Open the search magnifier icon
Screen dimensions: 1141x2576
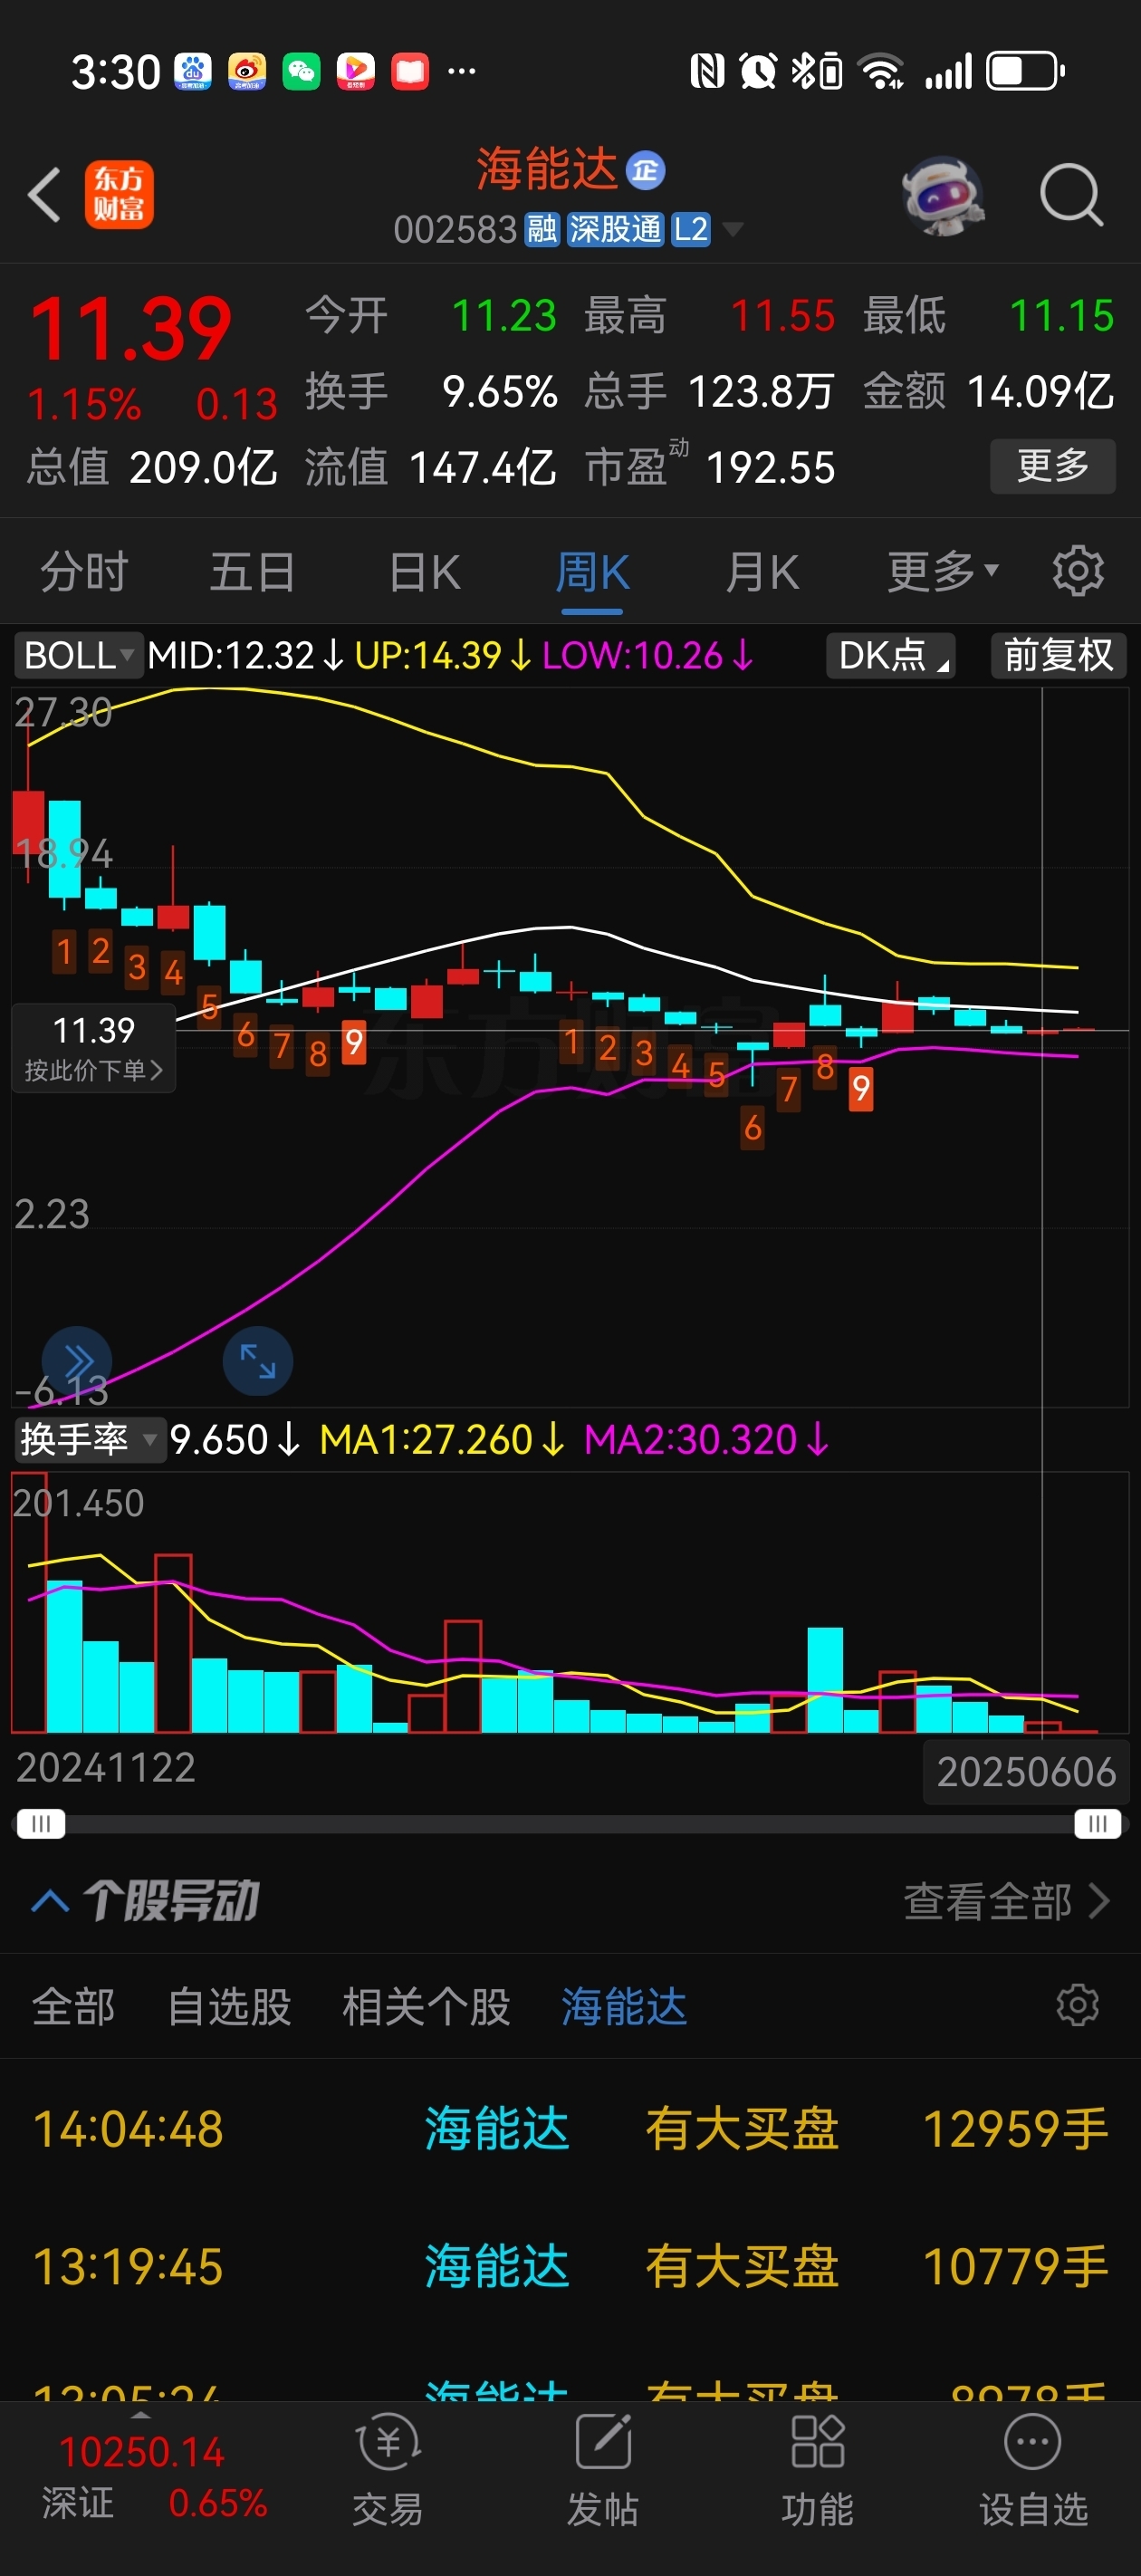point(1071,194)
